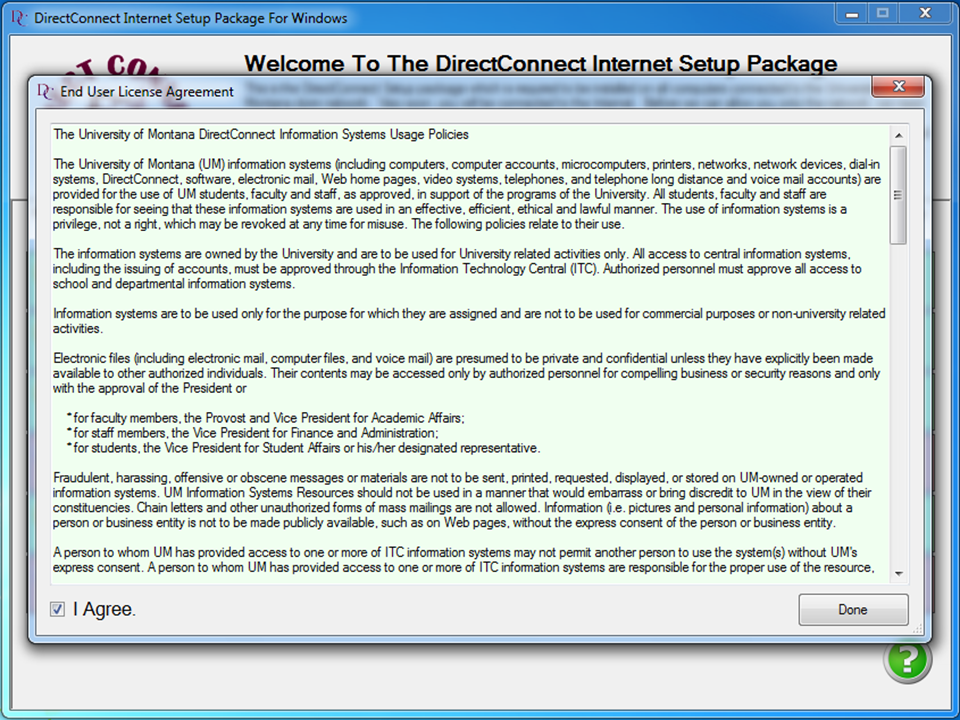Click the DirectConnect title bar app icon
This screenshot has width=960, height=720.
(19, 18)
